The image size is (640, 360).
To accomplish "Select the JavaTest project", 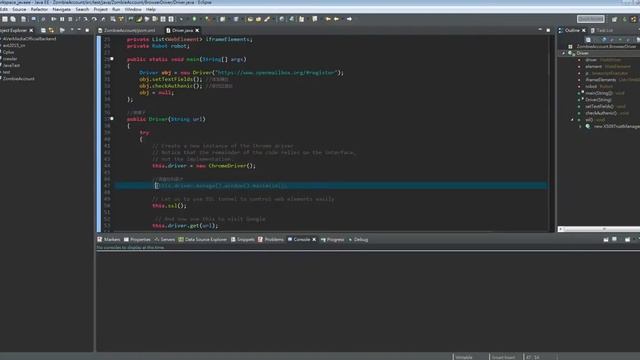I will coord(11,65).
